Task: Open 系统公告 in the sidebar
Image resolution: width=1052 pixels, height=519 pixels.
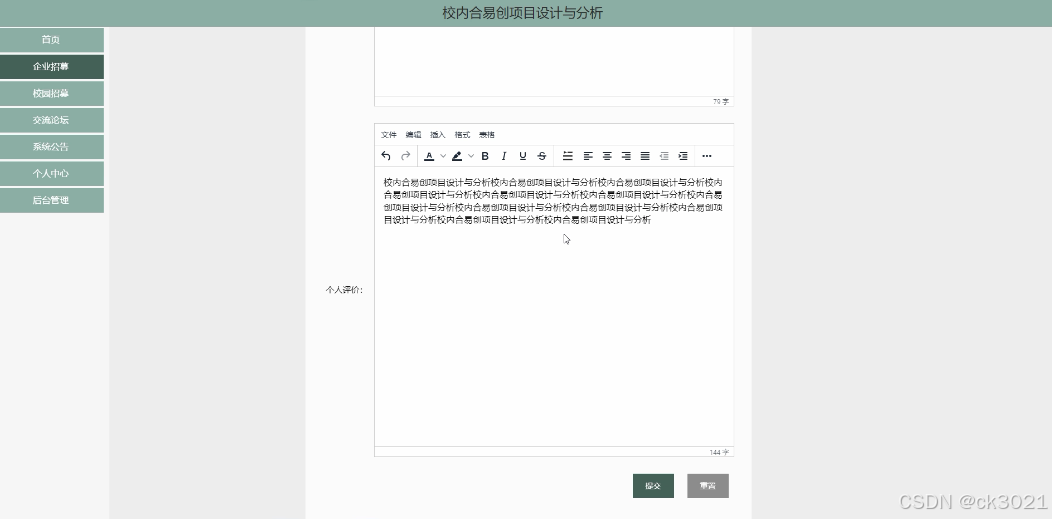Action: point(52,147)
